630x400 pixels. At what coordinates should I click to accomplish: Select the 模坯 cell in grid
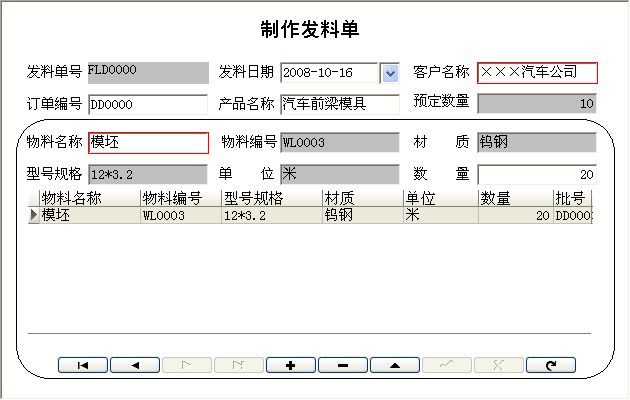(90, 215)
